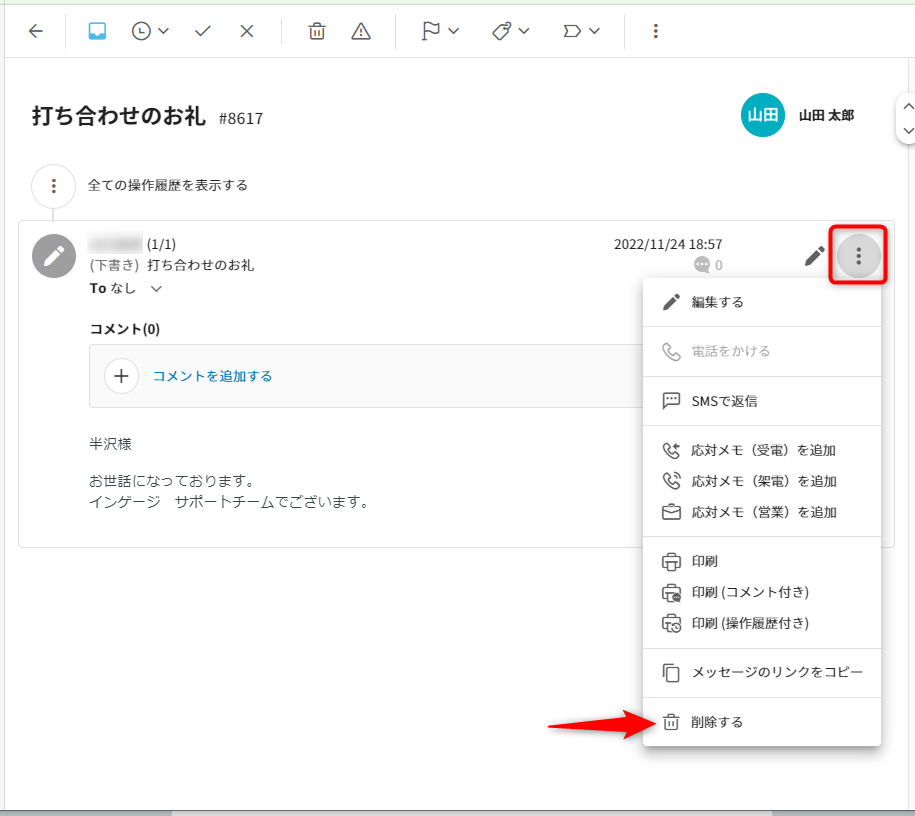
Task: Click the pencil edit icon beside date
Action: [815, 256]
